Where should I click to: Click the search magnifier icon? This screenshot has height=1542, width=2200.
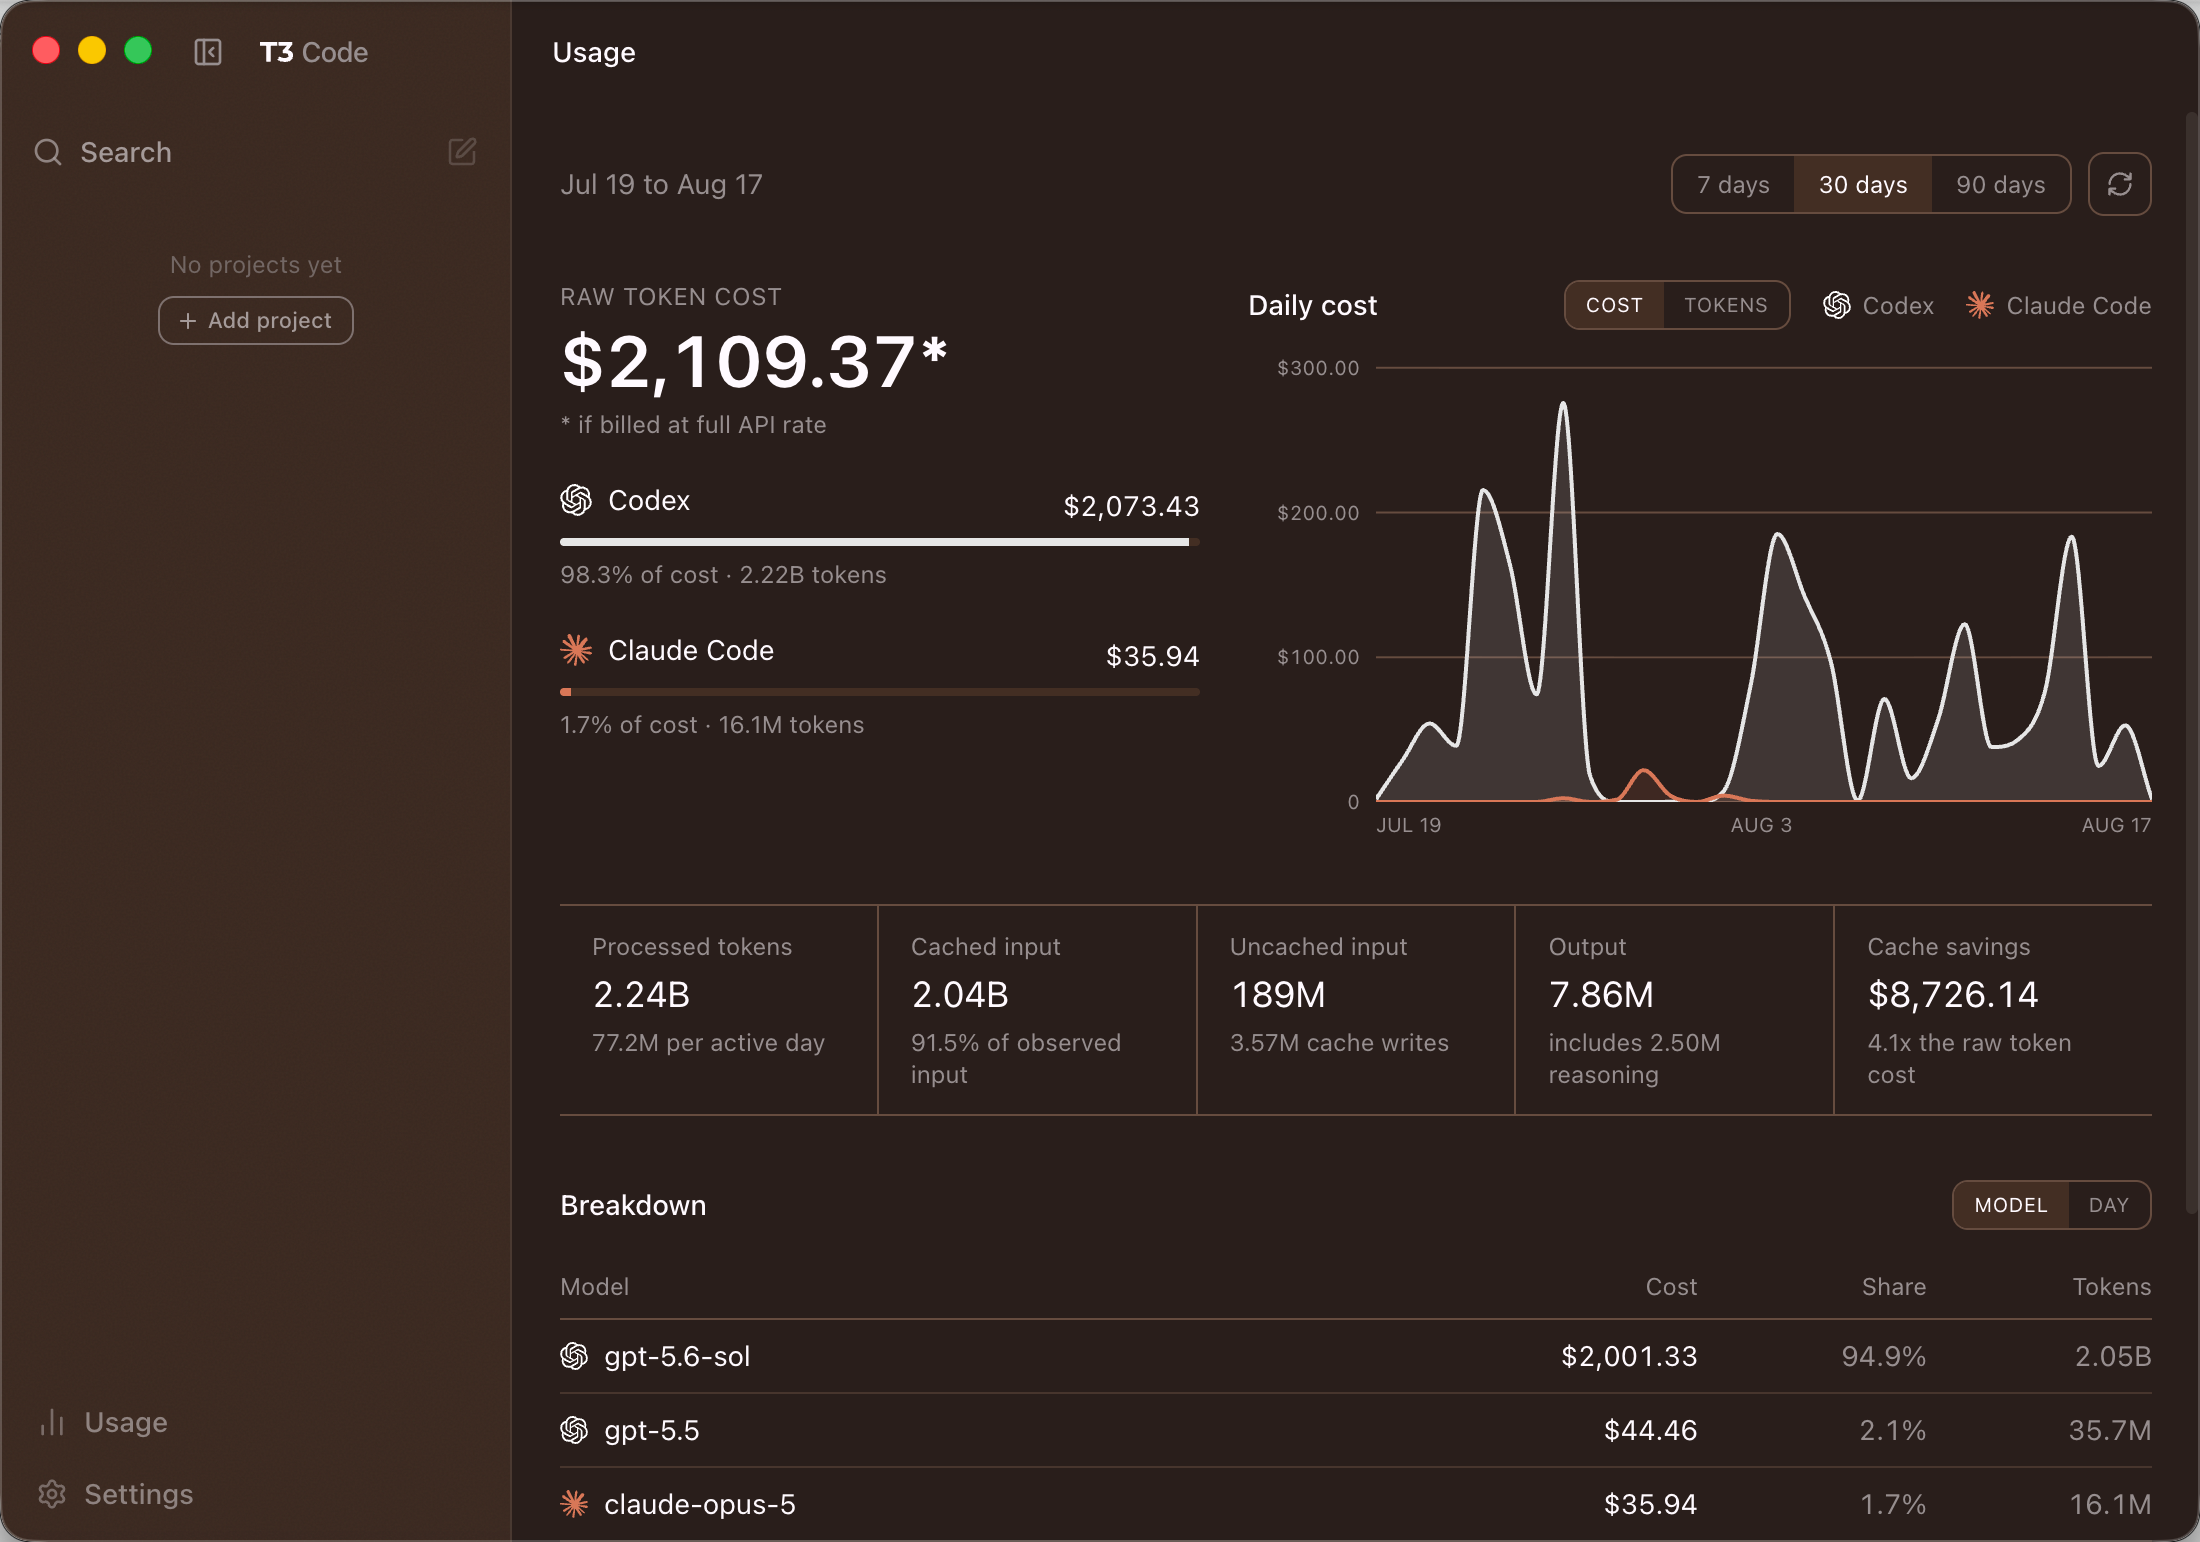coord(48,152)
